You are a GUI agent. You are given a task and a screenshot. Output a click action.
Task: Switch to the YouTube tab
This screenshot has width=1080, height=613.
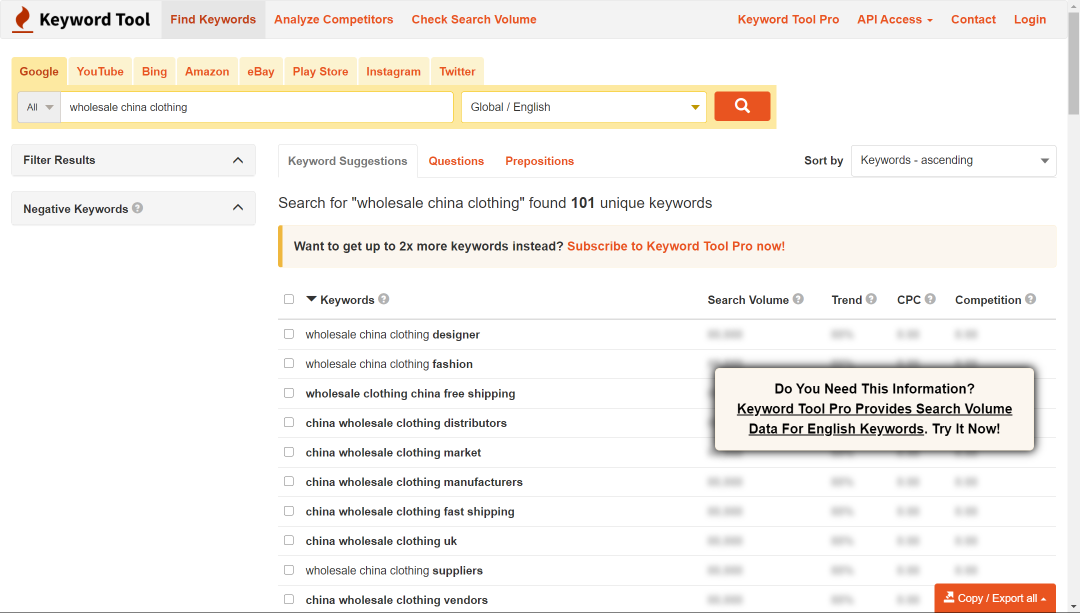100,71
